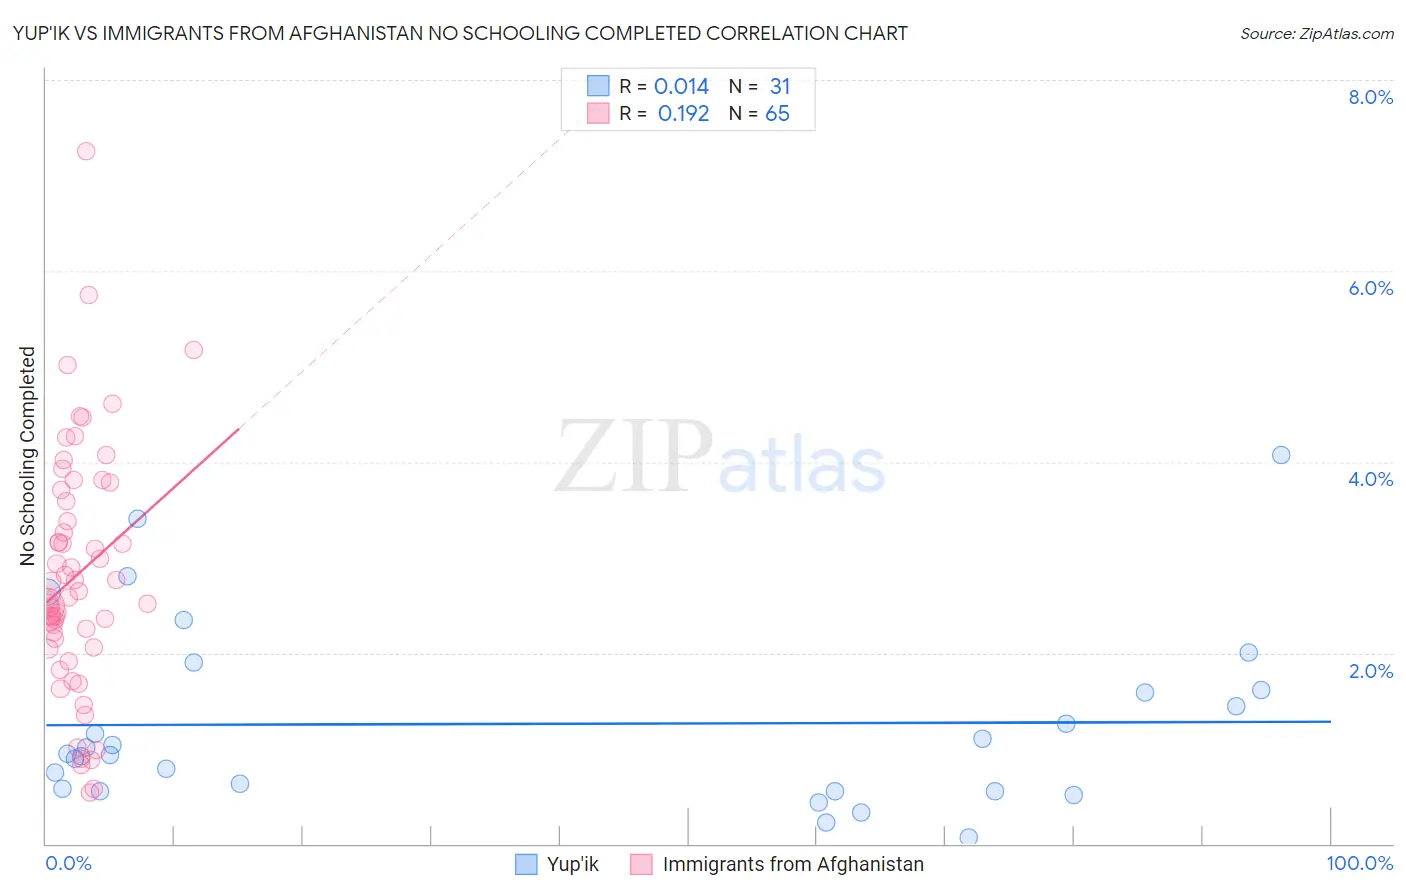
Task: Open the ZipAtlas.com source link
Action: pyautogui.click(x=1317, y=34)
